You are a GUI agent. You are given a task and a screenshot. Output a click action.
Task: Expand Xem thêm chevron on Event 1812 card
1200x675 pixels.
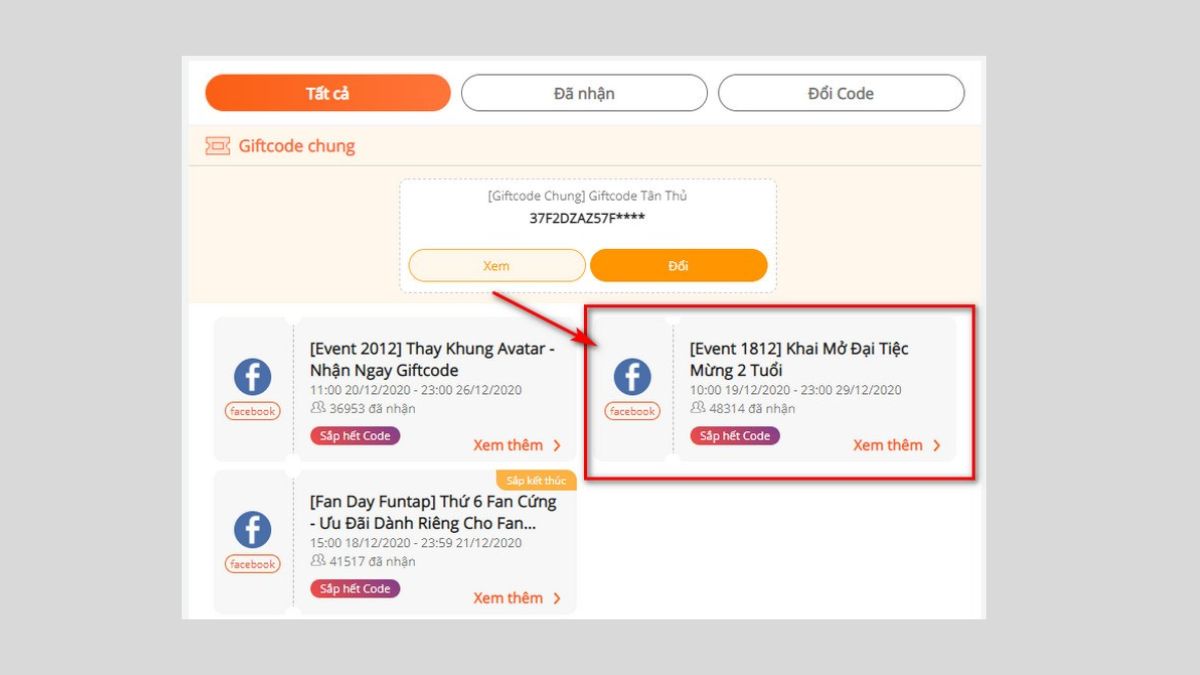[937, 445]
